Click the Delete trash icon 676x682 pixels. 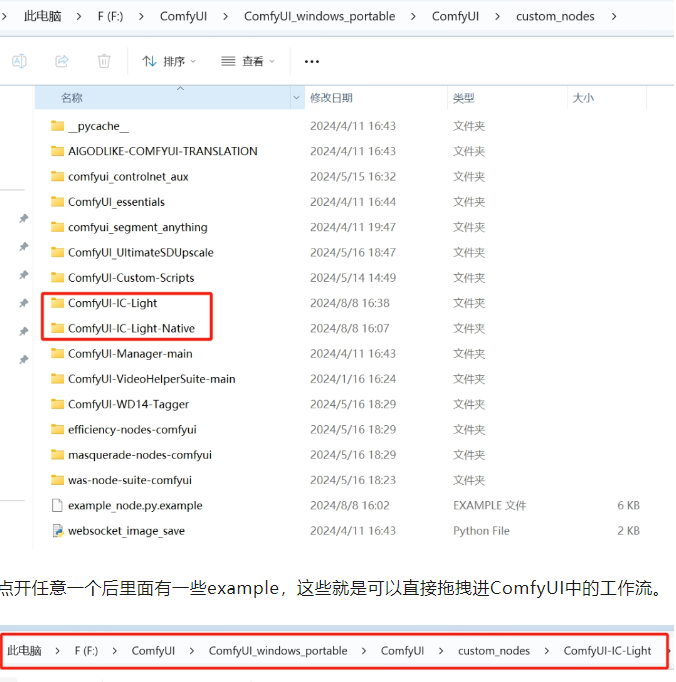click(104, 61)
